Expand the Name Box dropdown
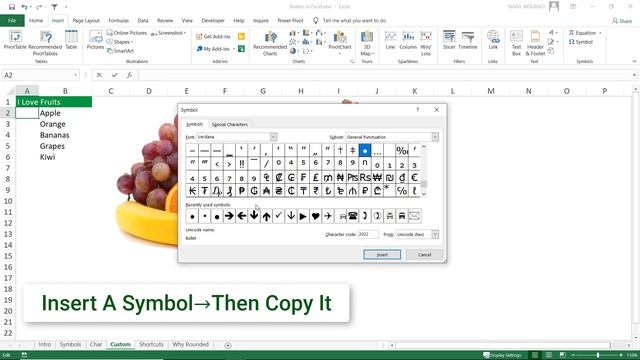The image size is (640, 360). point(76,75)
